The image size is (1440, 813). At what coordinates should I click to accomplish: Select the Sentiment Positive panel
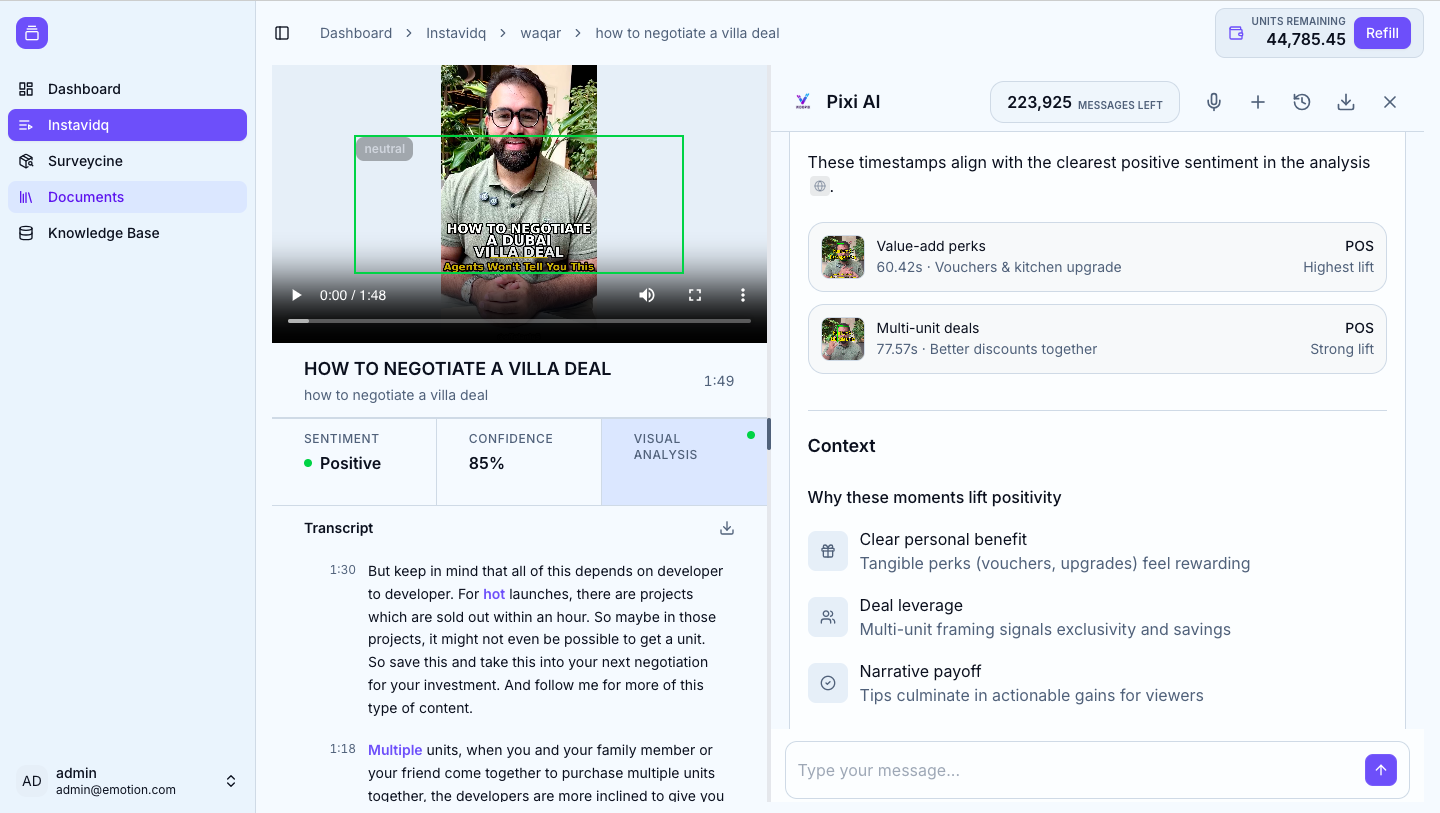tap(354, 461)
